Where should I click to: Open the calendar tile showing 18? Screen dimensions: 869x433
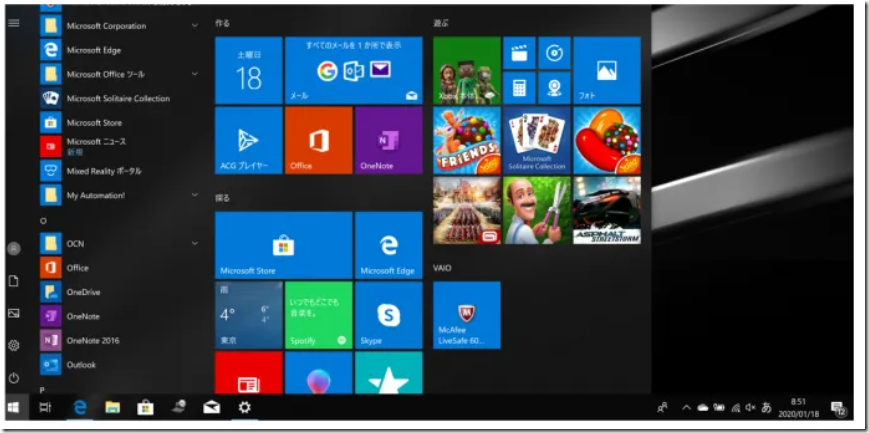point(248,70)
